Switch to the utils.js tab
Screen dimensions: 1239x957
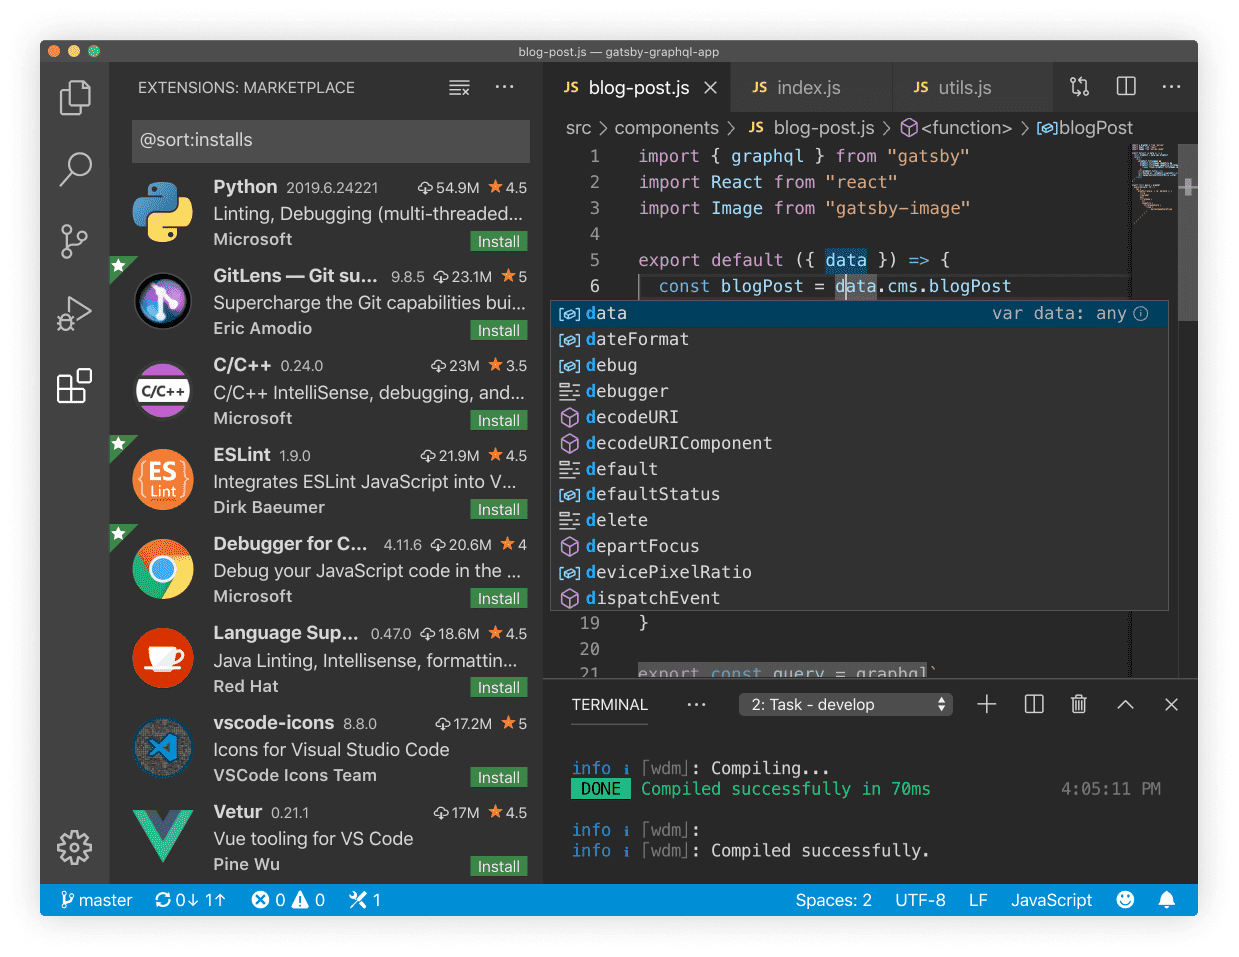coord(972,88)
